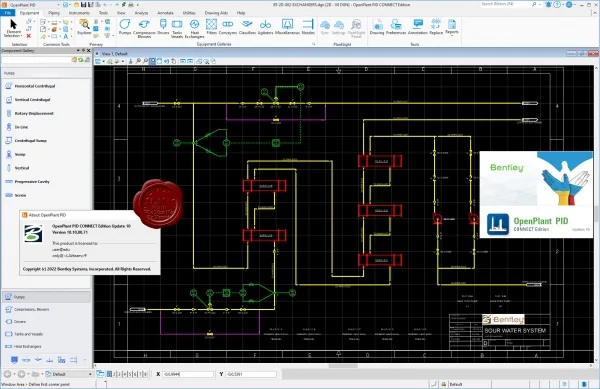
Task: Click the horizontal scrollbar under the drawing
Action: (x=343, y=366)
